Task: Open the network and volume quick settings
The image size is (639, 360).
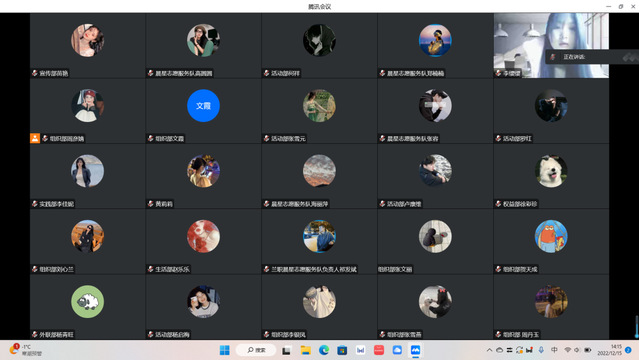Action: click(577, 350)
